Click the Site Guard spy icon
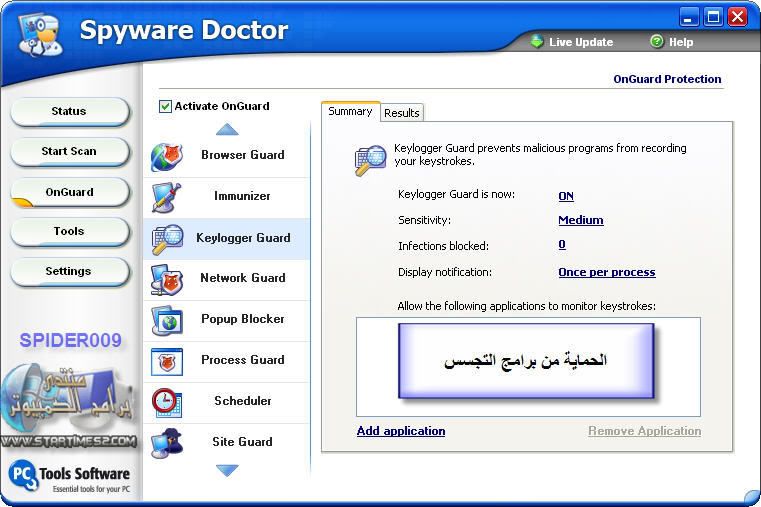 click(166, 443)
